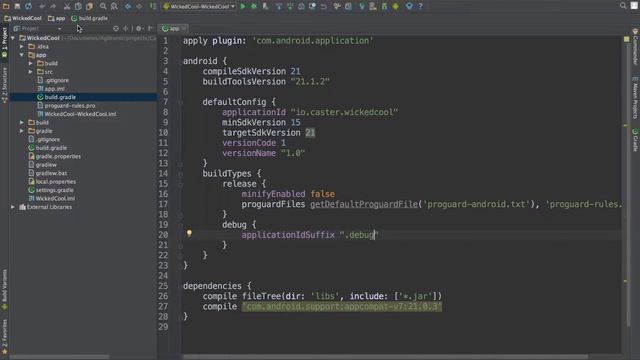The image size is (640, 360).
Task: Expand the root-level build folder
Action: coord(22,122)
